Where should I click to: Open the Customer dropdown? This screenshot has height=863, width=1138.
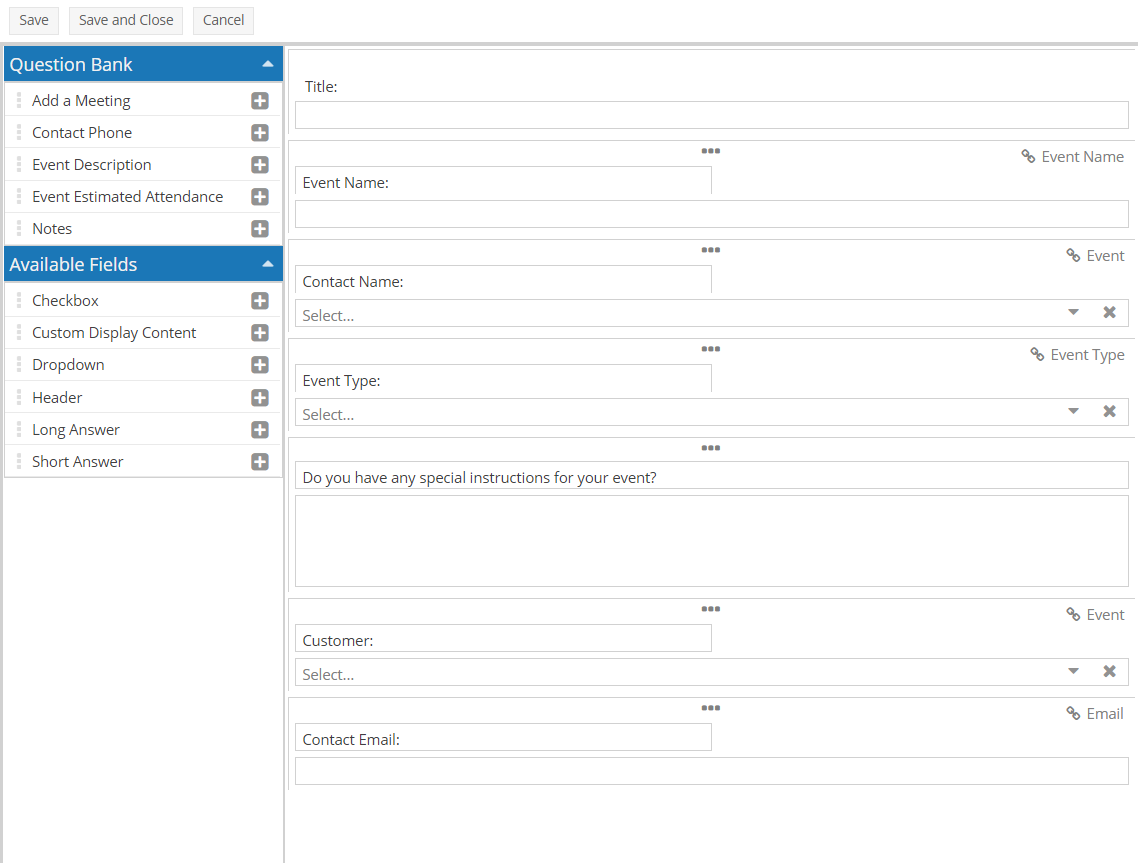coord(1073,671)
